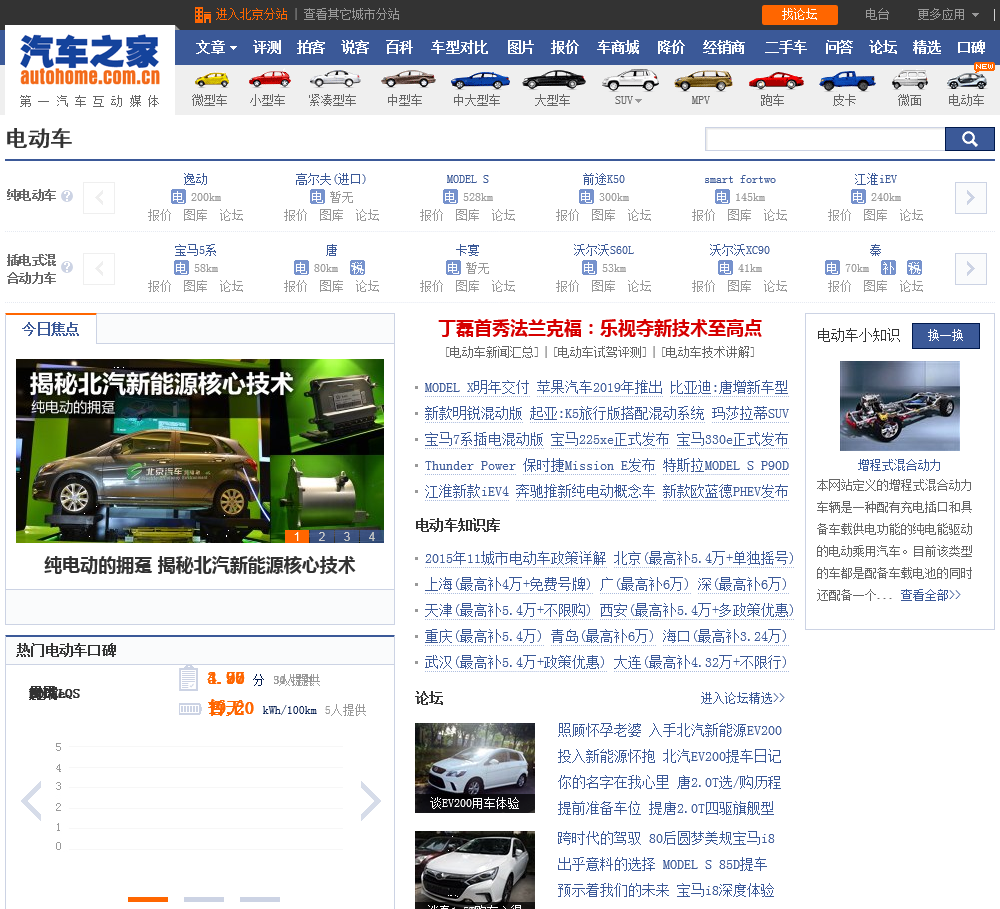Go to previous car in 热门电动车口碑 chart
Image resolution: width=1000 pixels, height=909 pixels.
(31, 801)
